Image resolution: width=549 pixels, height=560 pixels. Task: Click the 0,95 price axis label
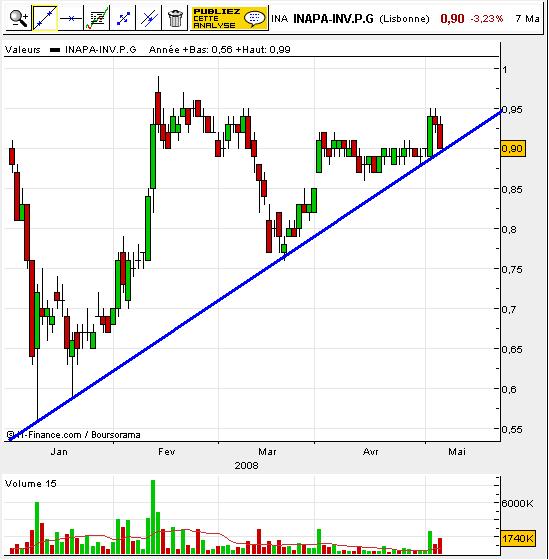point(512,109)
